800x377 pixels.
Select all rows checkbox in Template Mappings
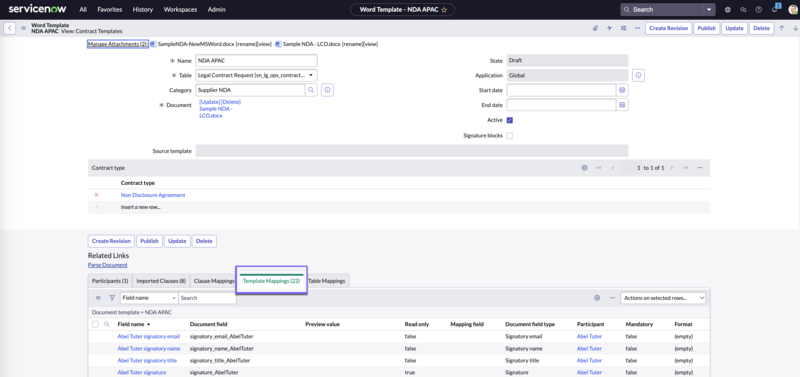[95, 324]
